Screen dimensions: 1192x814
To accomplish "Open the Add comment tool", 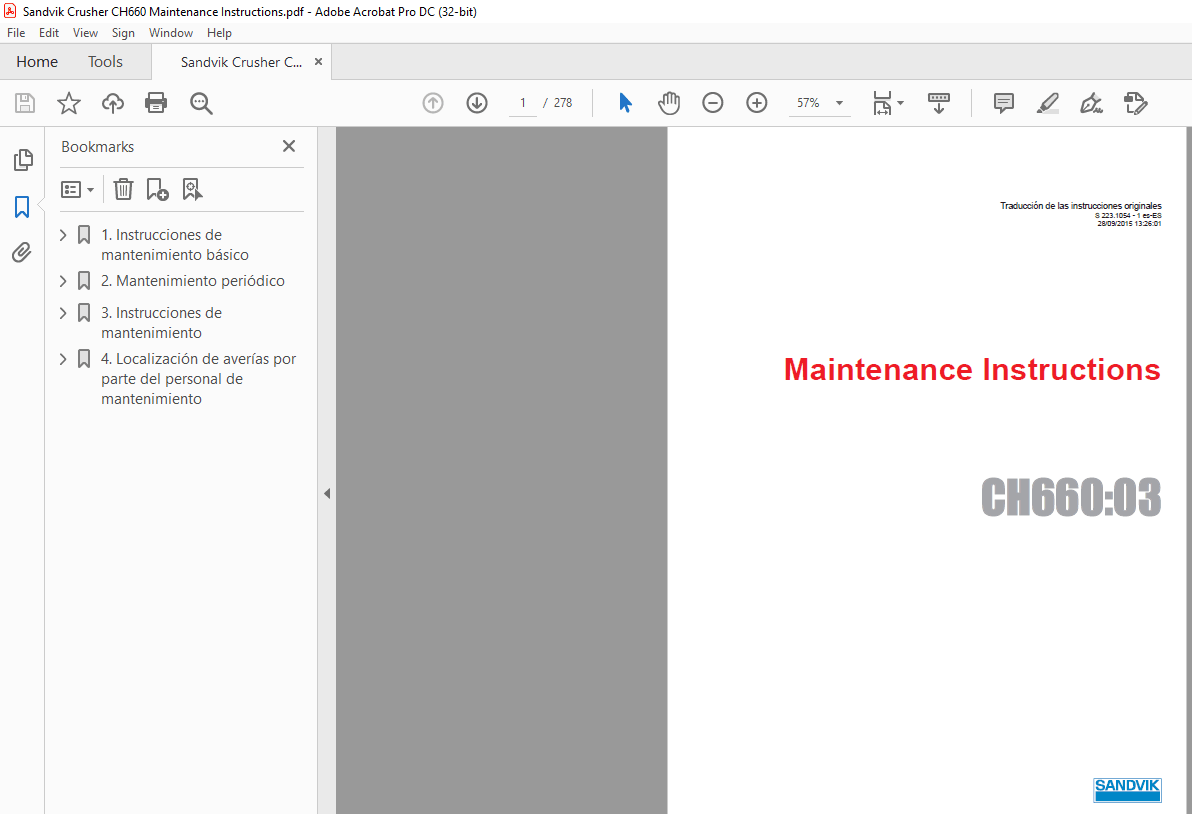I will pos(1003,103).
